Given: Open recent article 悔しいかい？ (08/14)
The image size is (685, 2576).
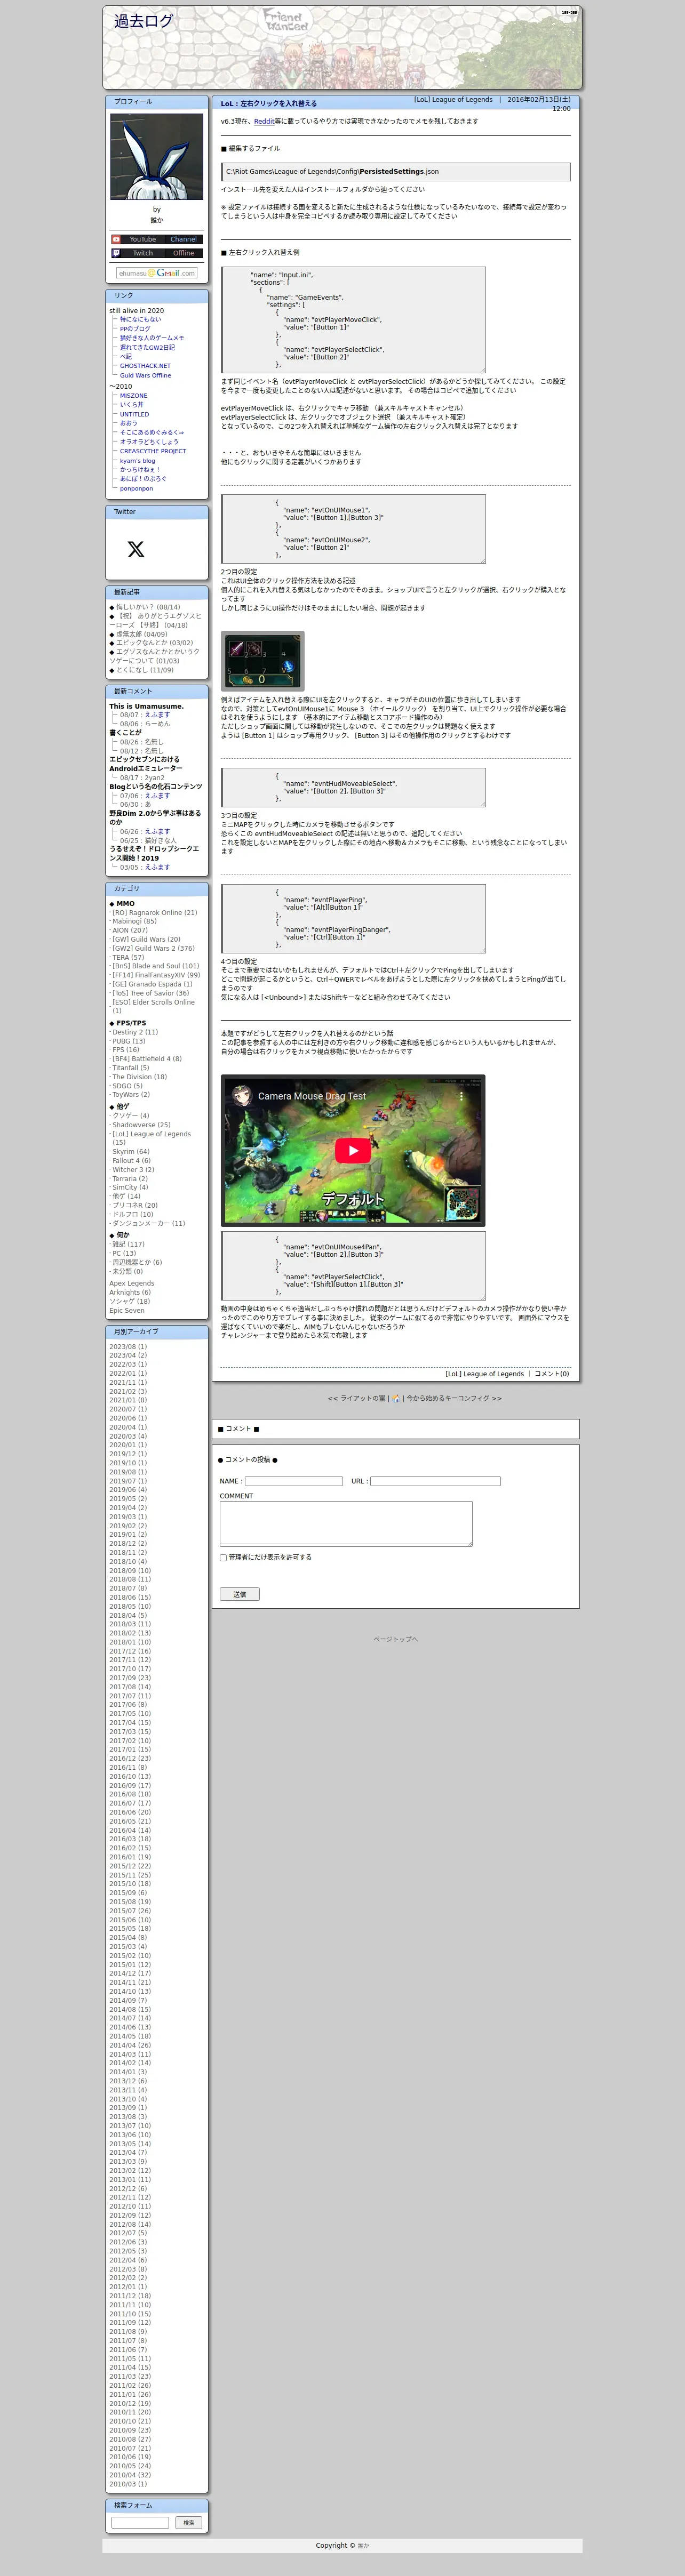Looking at the screenshot, I should [148, 607].
